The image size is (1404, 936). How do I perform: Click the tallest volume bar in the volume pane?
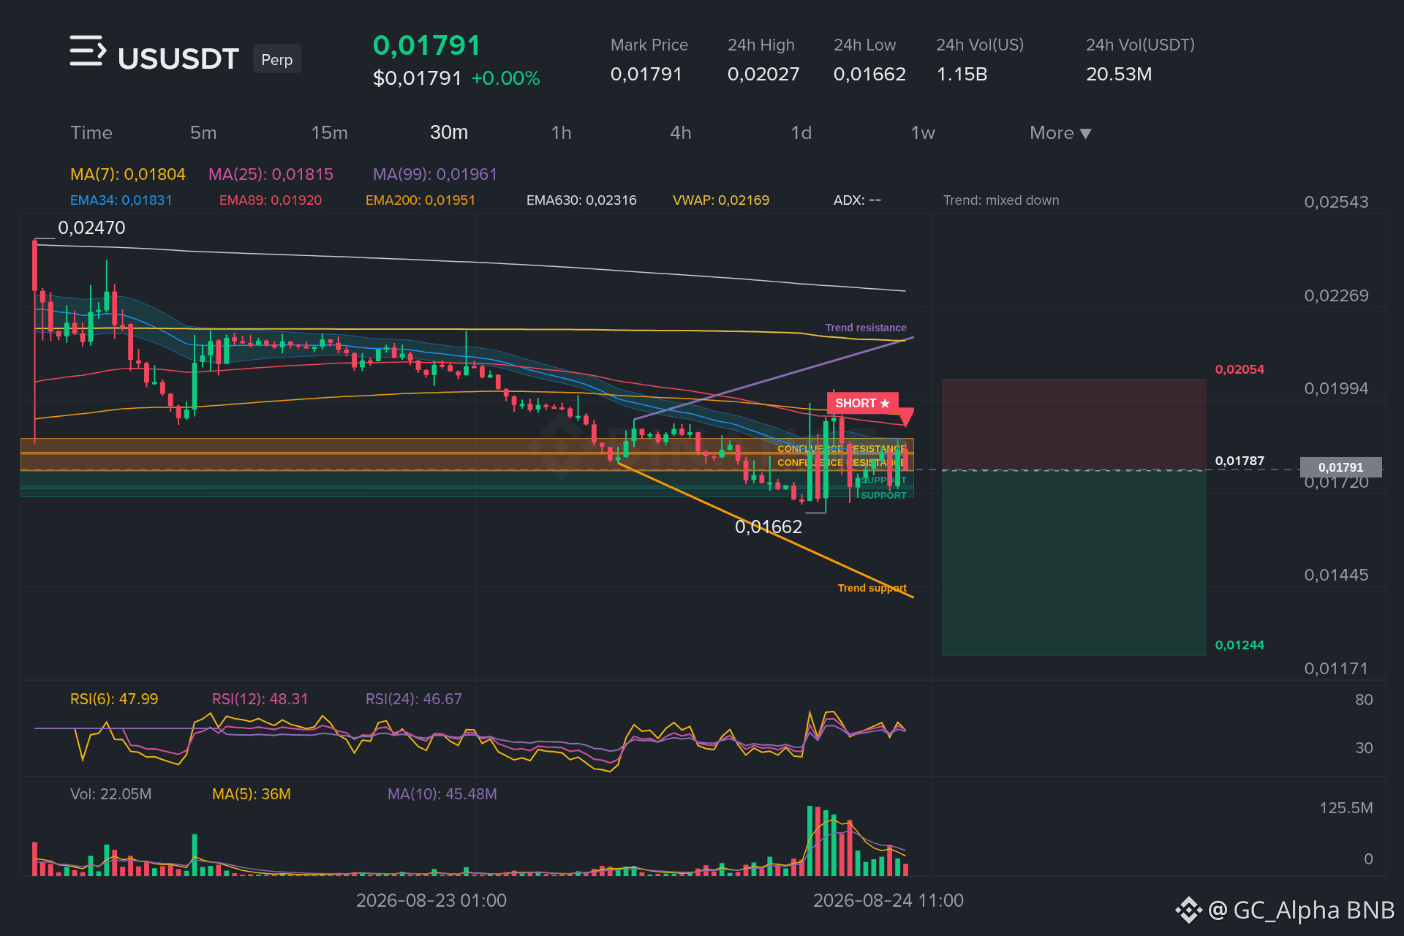810,841
